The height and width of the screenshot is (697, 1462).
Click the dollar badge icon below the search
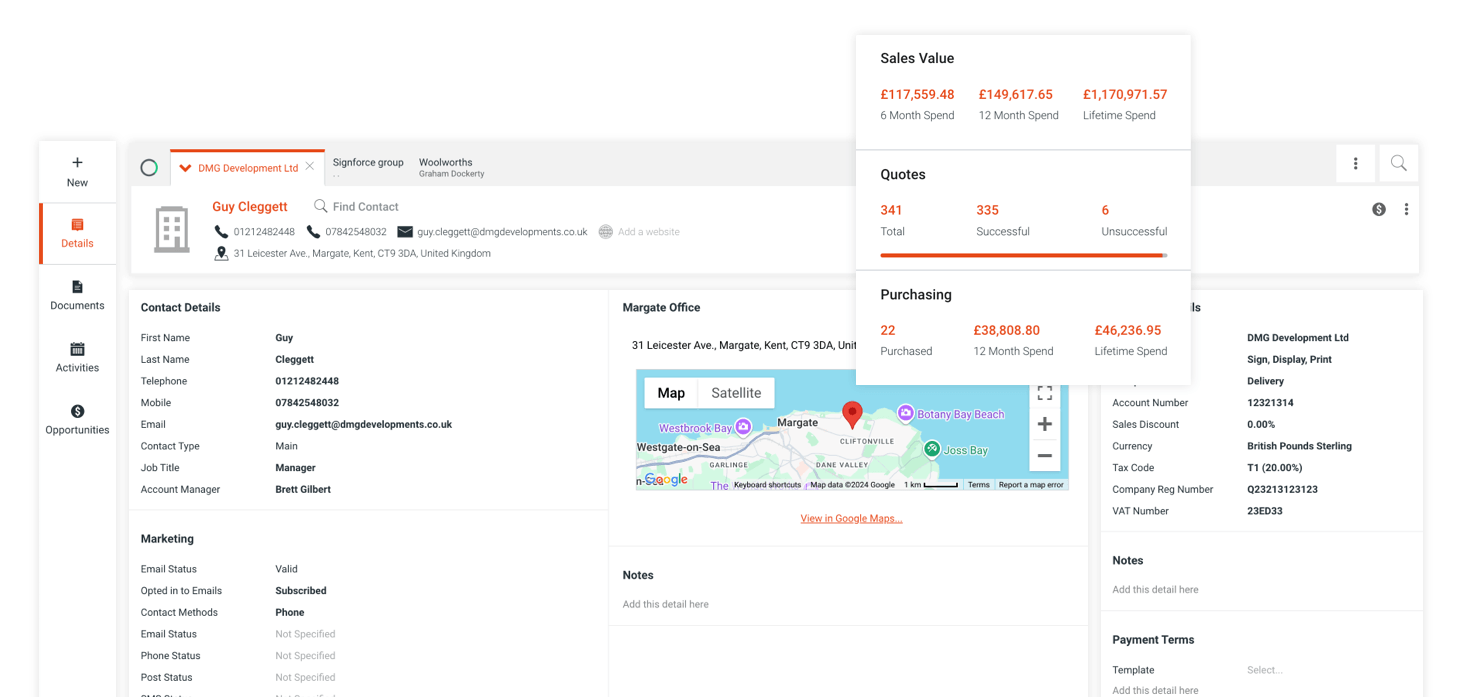point(1378,209)
